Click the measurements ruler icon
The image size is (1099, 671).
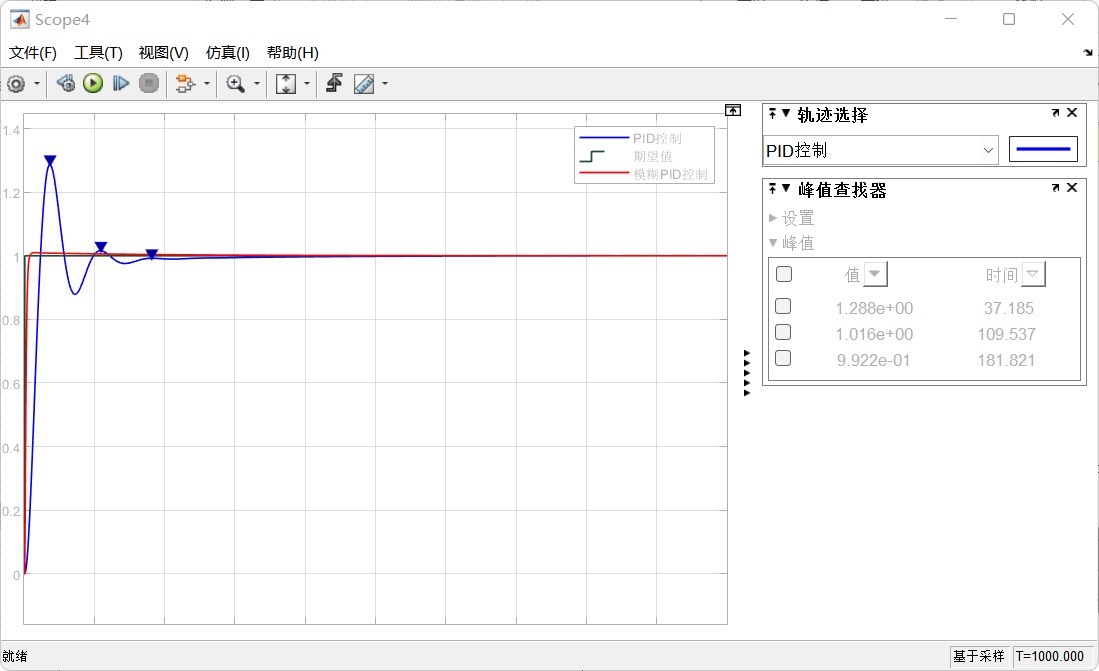click(364, 84)
